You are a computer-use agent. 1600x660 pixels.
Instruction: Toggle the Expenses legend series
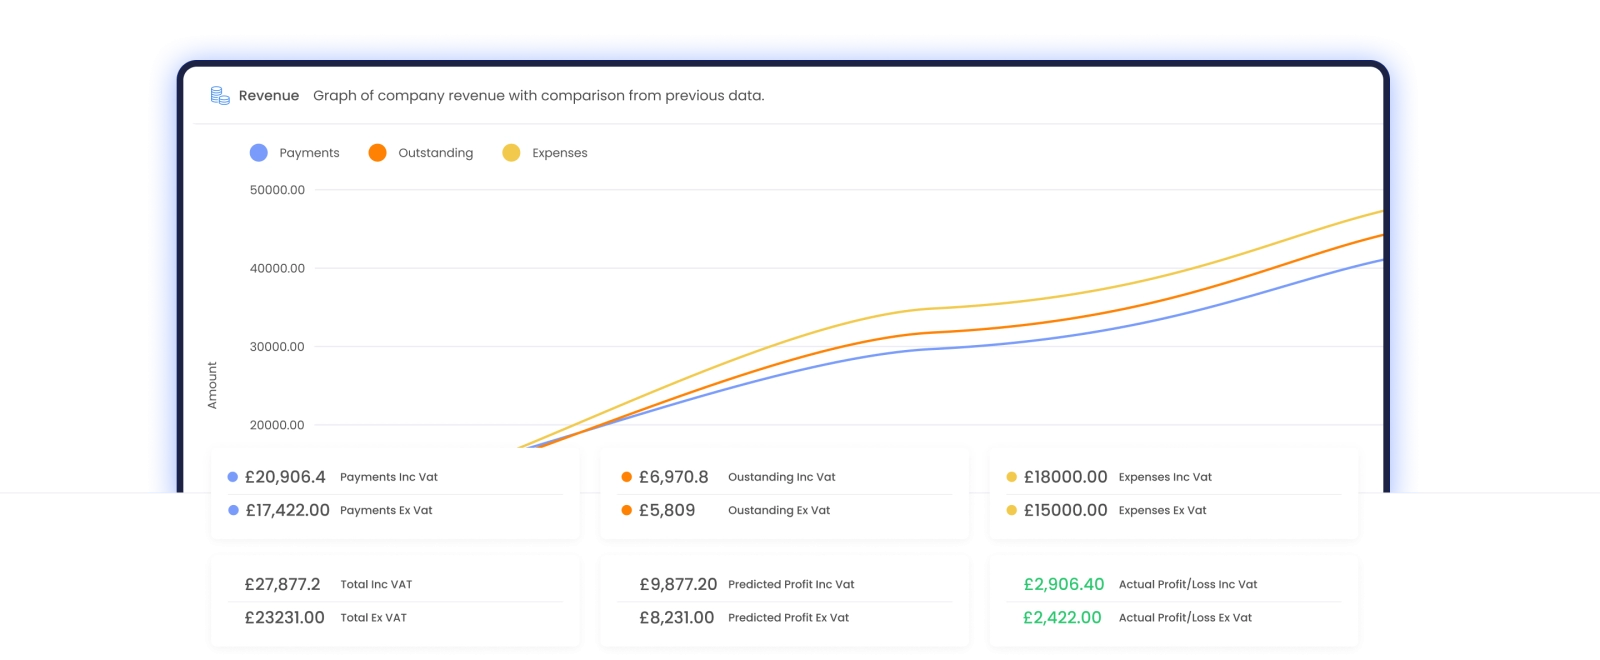tap(545, 153)
